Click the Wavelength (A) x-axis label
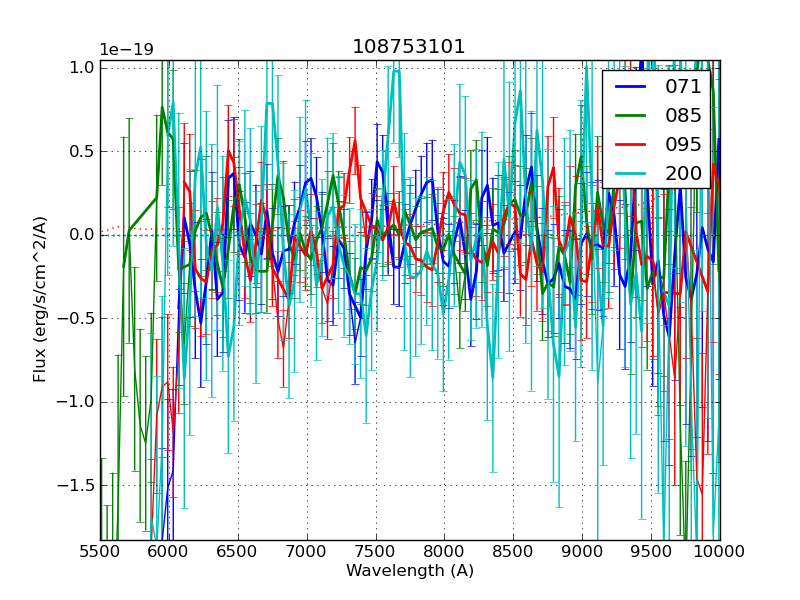This screenshot has width=800, height=600. coord(410,571)
